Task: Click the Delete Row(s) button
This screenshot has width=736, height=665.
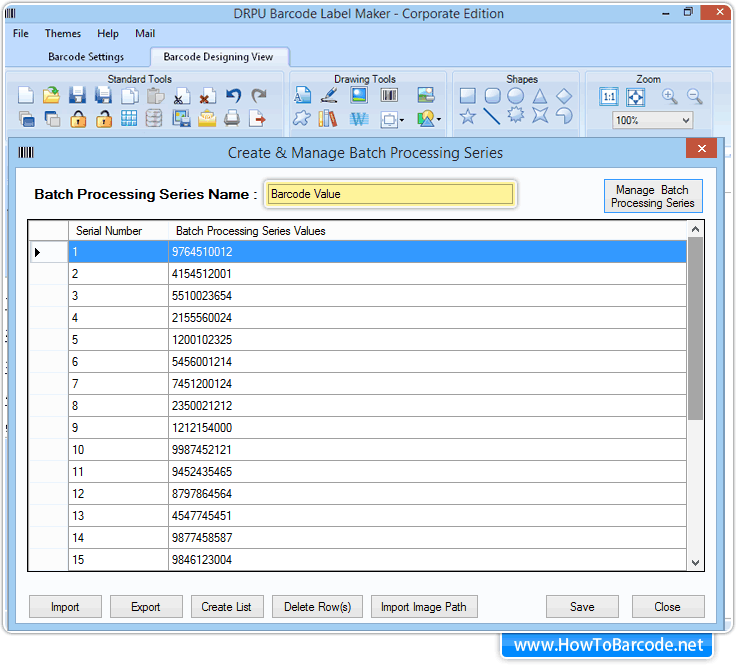Action: 317,607
